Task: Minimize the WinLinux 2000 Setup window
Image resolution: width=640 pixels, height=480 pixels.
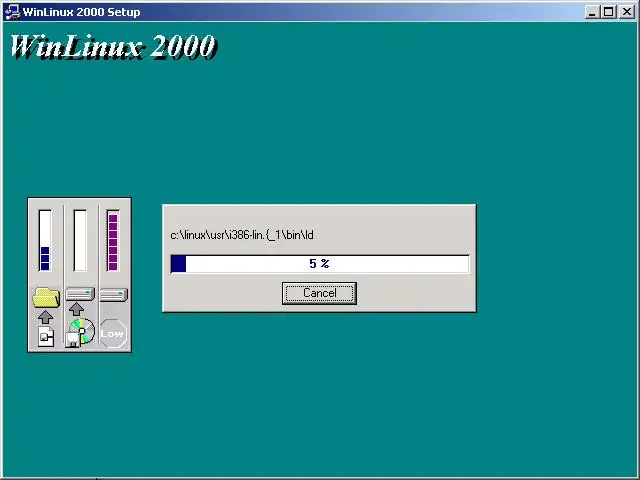Action: coord(592,12)
